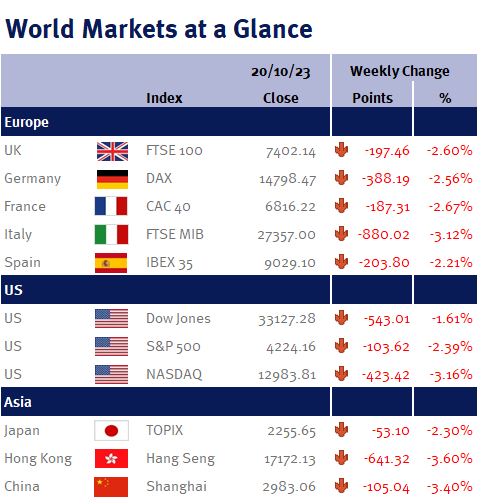Screen dimensions: 477x500
Task: Click the Hang Seng down arrow icon
Action: tap(341, 458)
